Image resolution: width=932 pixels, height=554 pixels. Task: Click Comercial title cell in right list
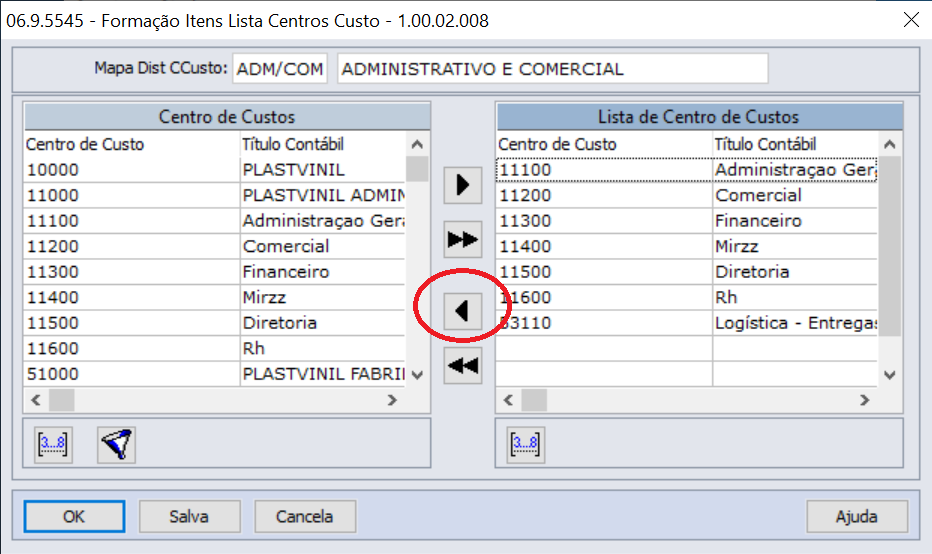point(795,196)
